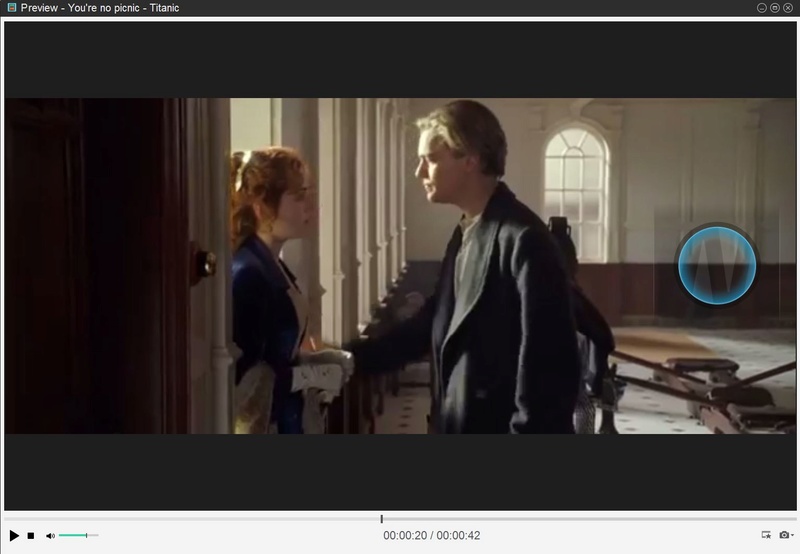Click the title 'Preview - You're no picnic - Titanic'
This screenshot has width=800, height=554.
coord(100,8)
